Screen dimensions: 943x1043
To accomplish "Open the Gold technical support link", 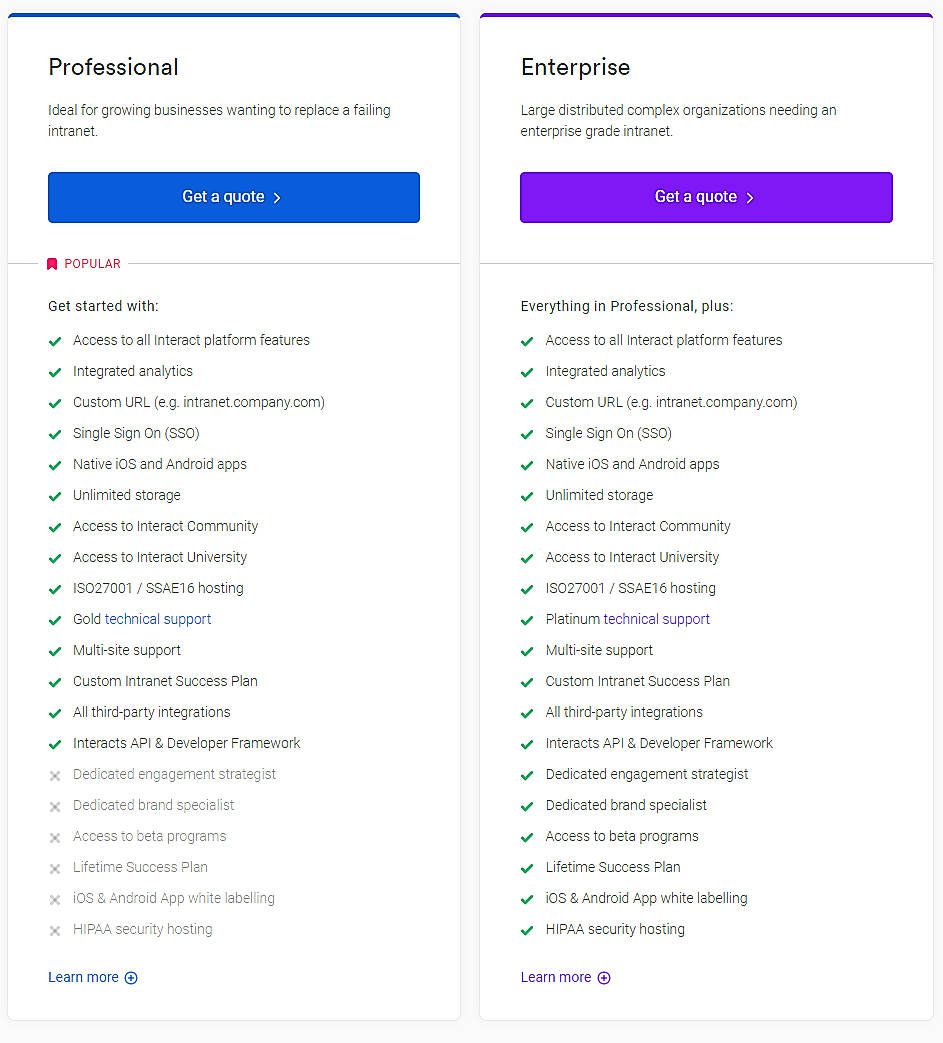I will click(x=156, y=619).
